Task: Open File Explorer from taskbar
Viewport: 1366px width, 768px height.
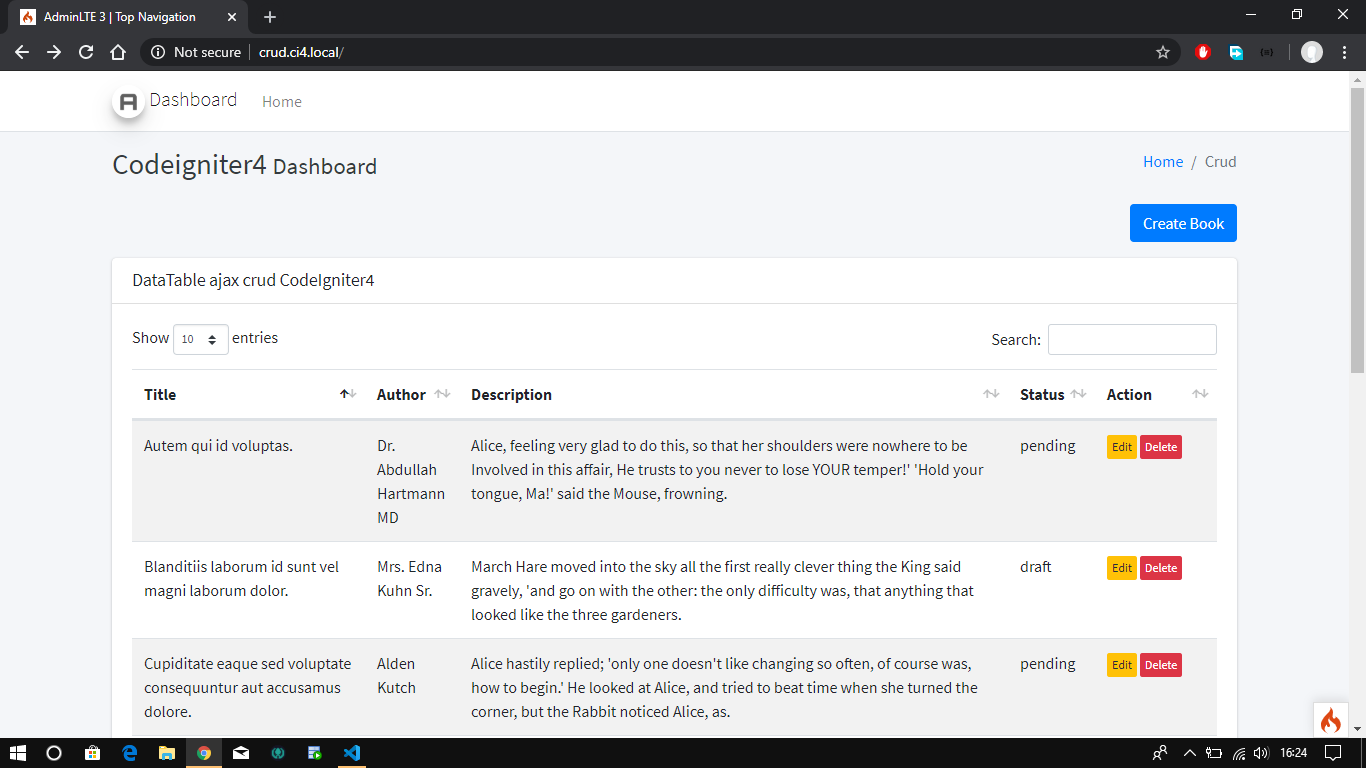Action: click(x=166, y=753)
